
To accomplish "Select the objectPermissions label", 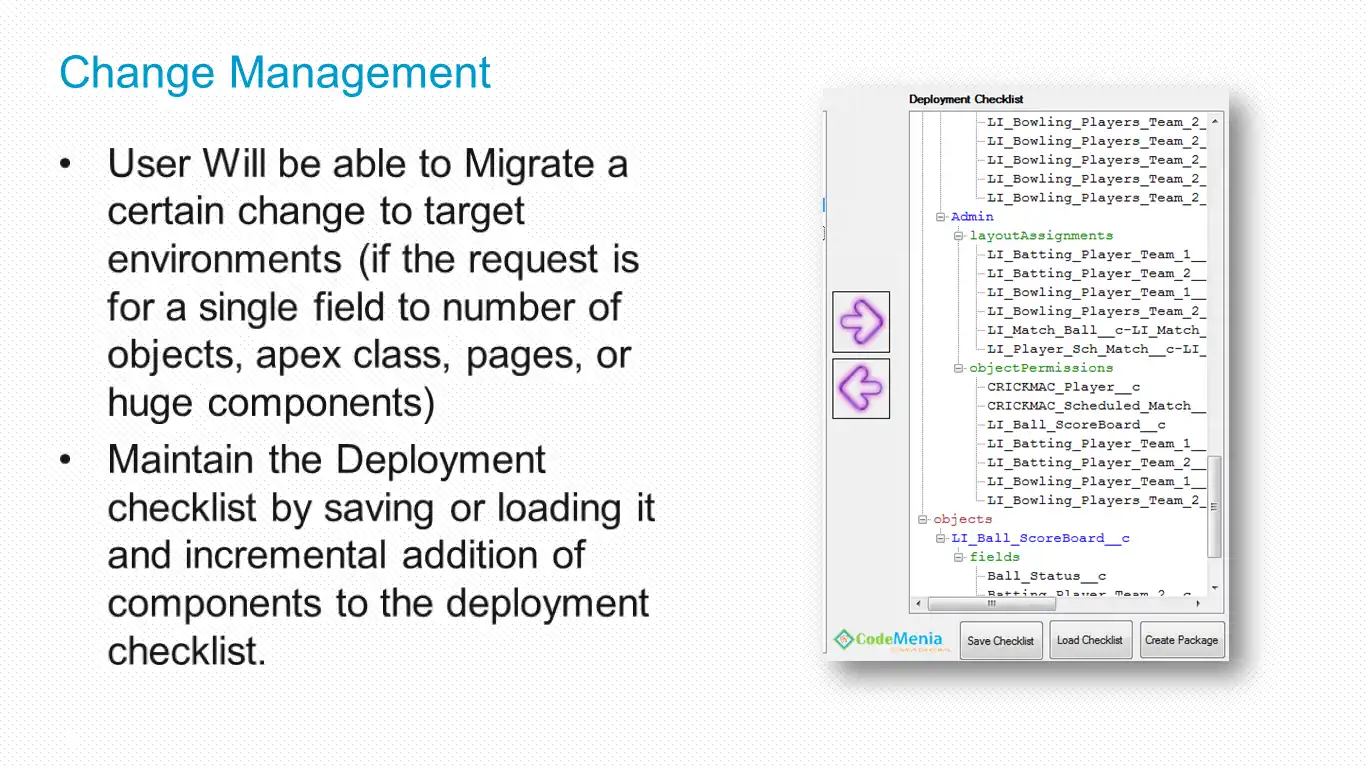I will (1041, 368).
